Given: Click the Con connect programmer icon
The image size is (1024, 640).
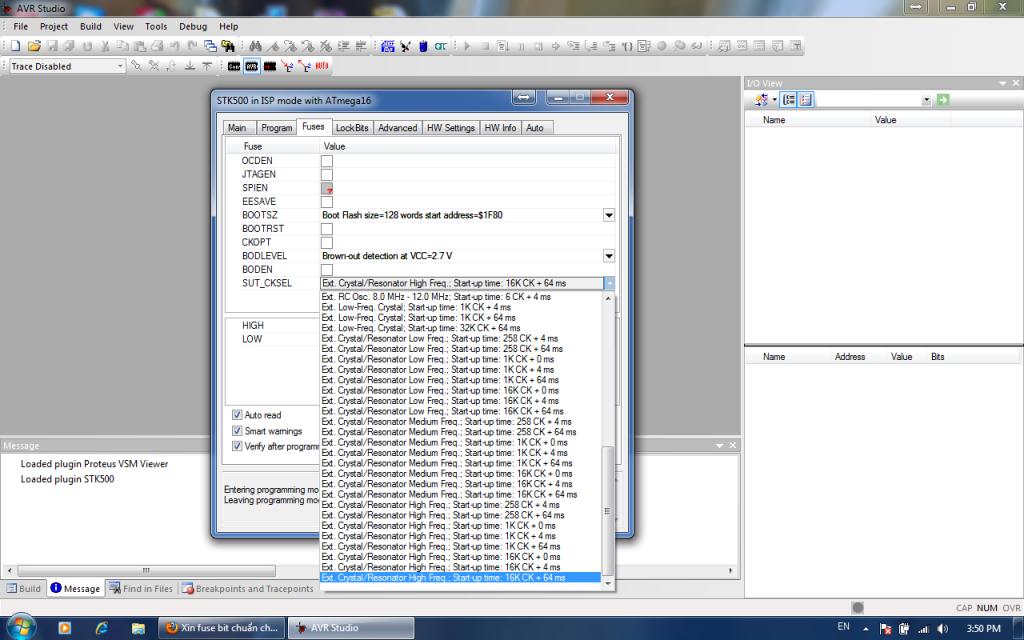Looking at the screenshot, I should point(234,66).
